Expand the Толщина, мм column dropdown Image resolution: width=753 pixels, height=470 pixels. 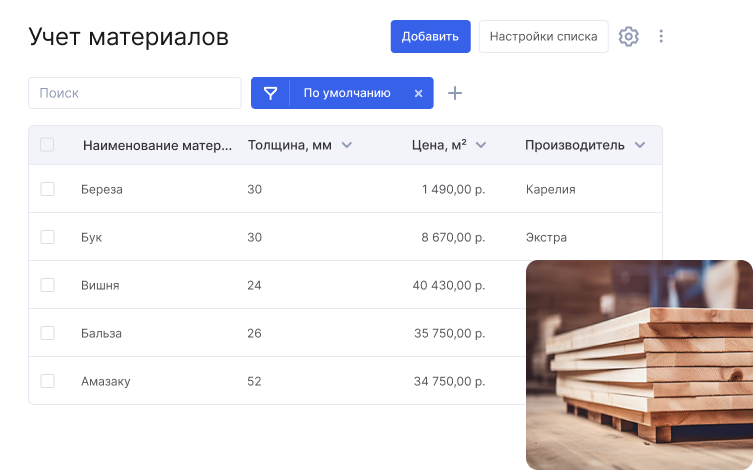click(x=347, y=145)
